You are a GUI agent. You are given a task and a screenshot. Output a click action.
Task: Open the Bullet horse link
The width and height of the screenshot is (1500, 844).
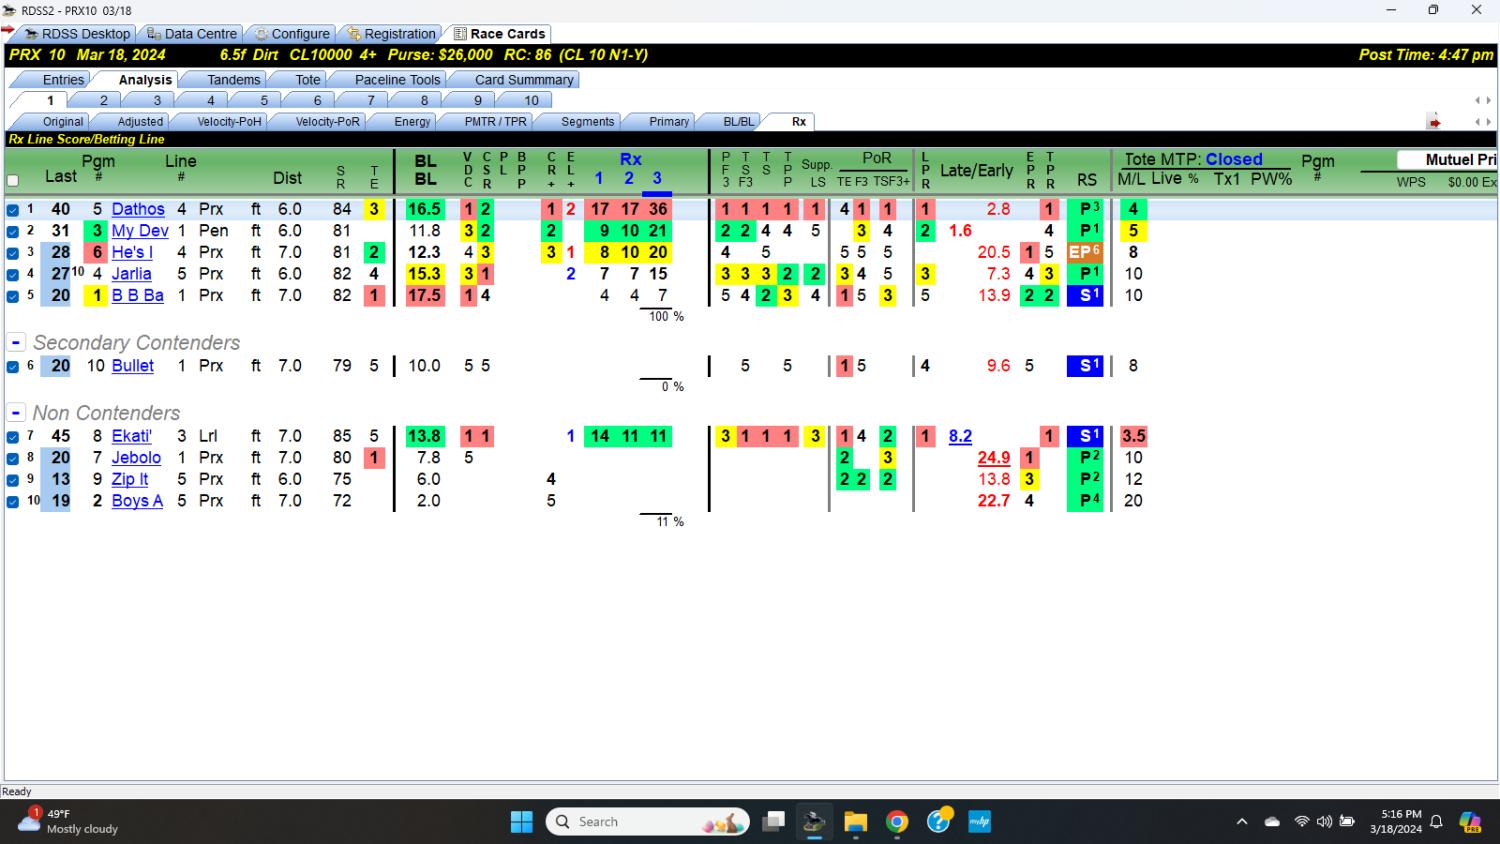(x=133, y=366)
